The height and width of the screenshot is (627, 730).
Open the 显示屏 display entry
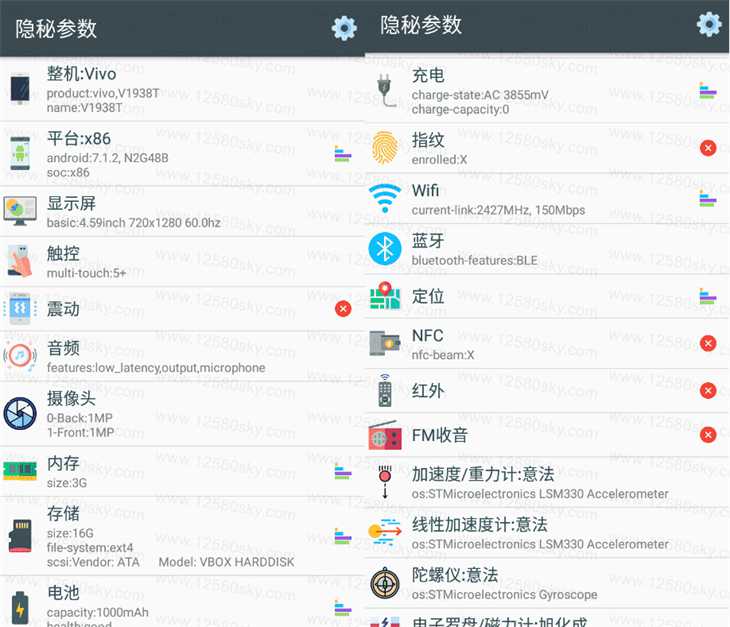click(182, 212)
